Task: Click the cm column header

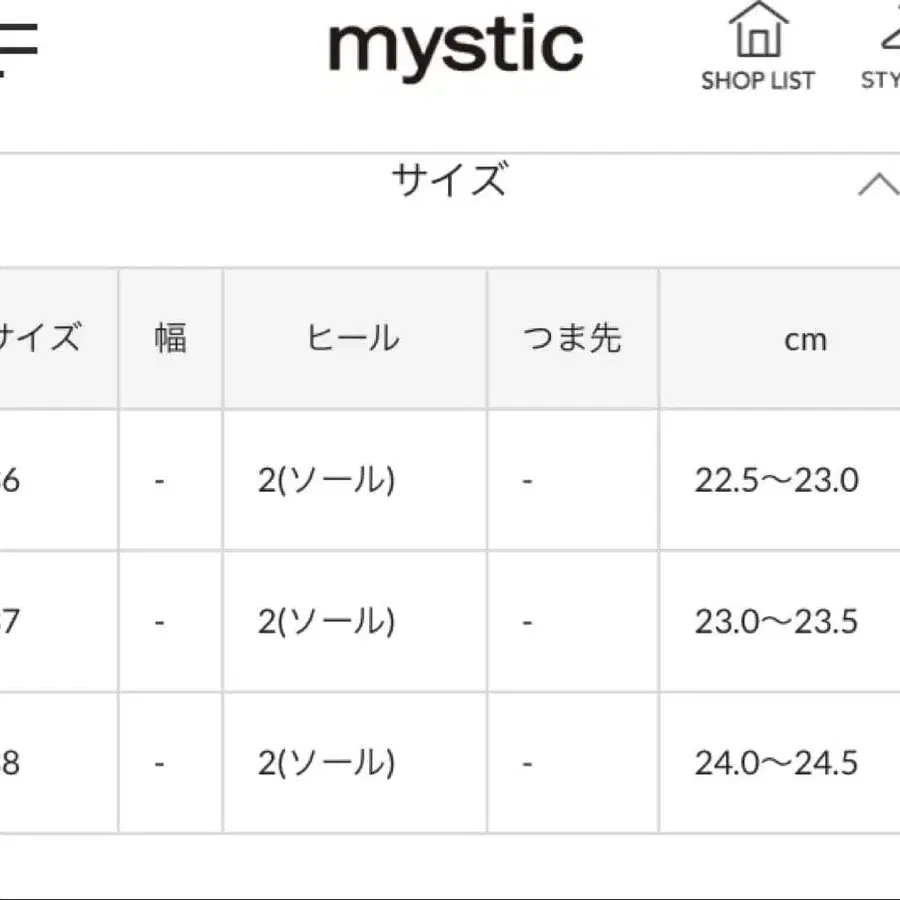Action: point(806,338)
